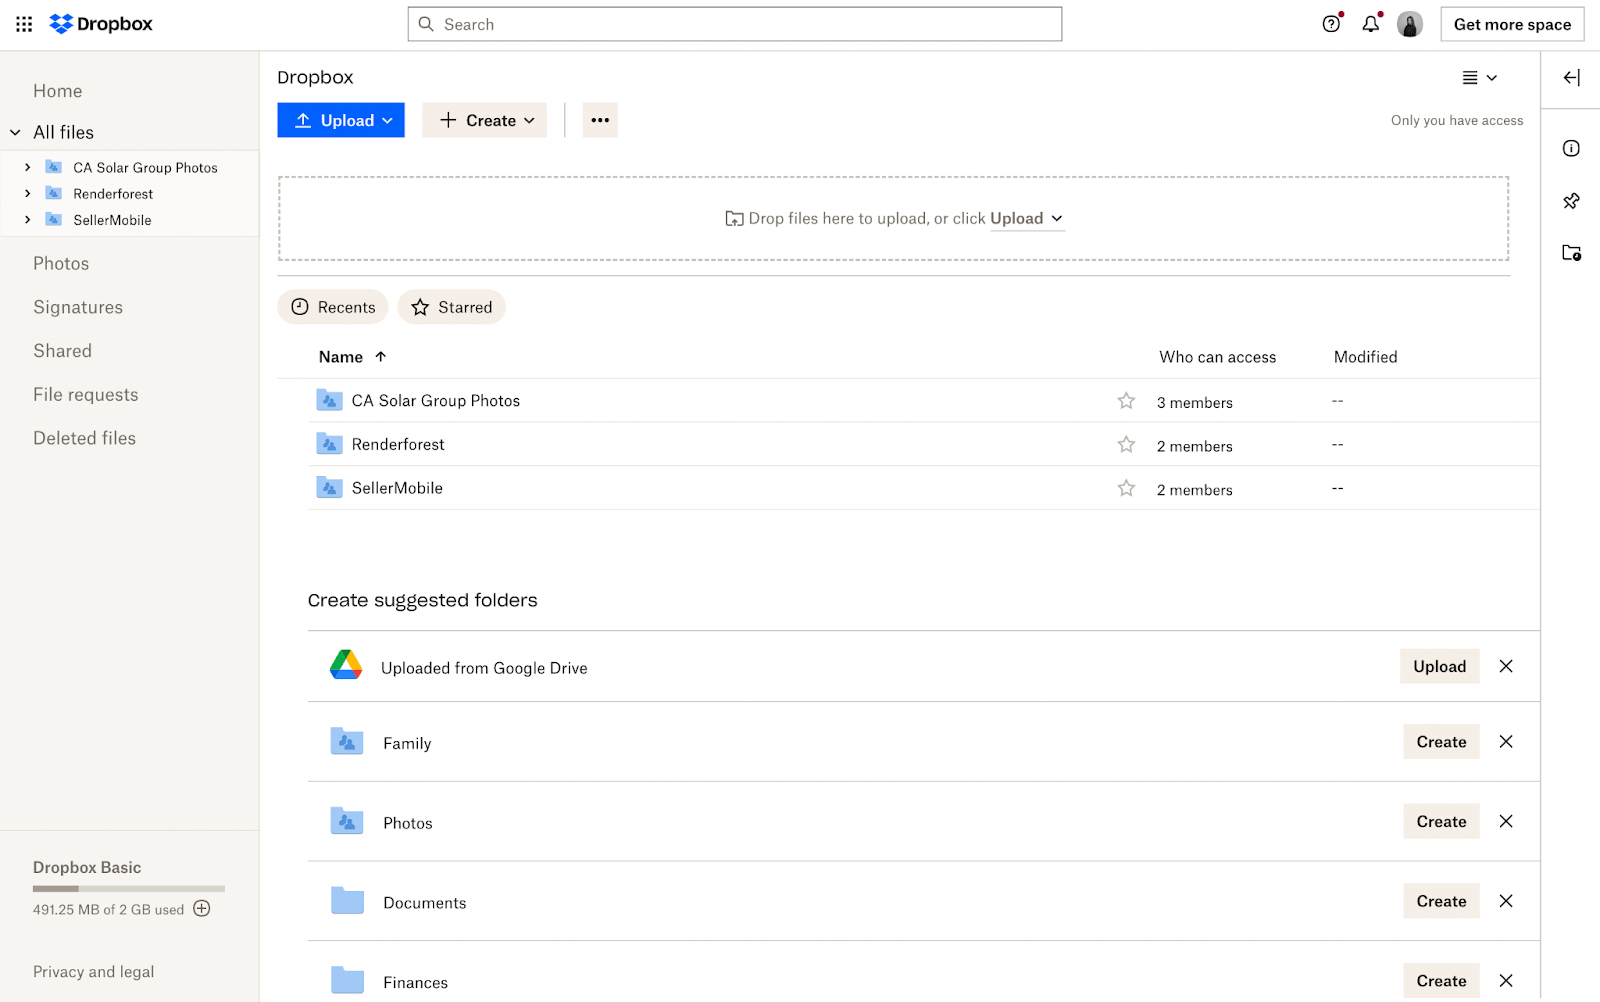1600x1002 pixels.
Task: Click the plus icon next to storage used
Action: (x=202, y=909)
